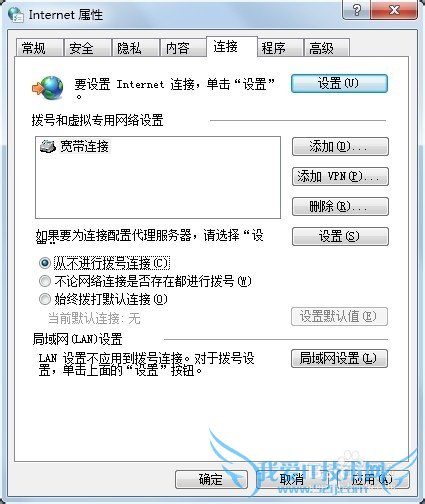The height and width of the screenshot is (504, 425).
Task: Select 不论网络连接是否存在都进行拨号 option
Action: (x=45, y=281)
